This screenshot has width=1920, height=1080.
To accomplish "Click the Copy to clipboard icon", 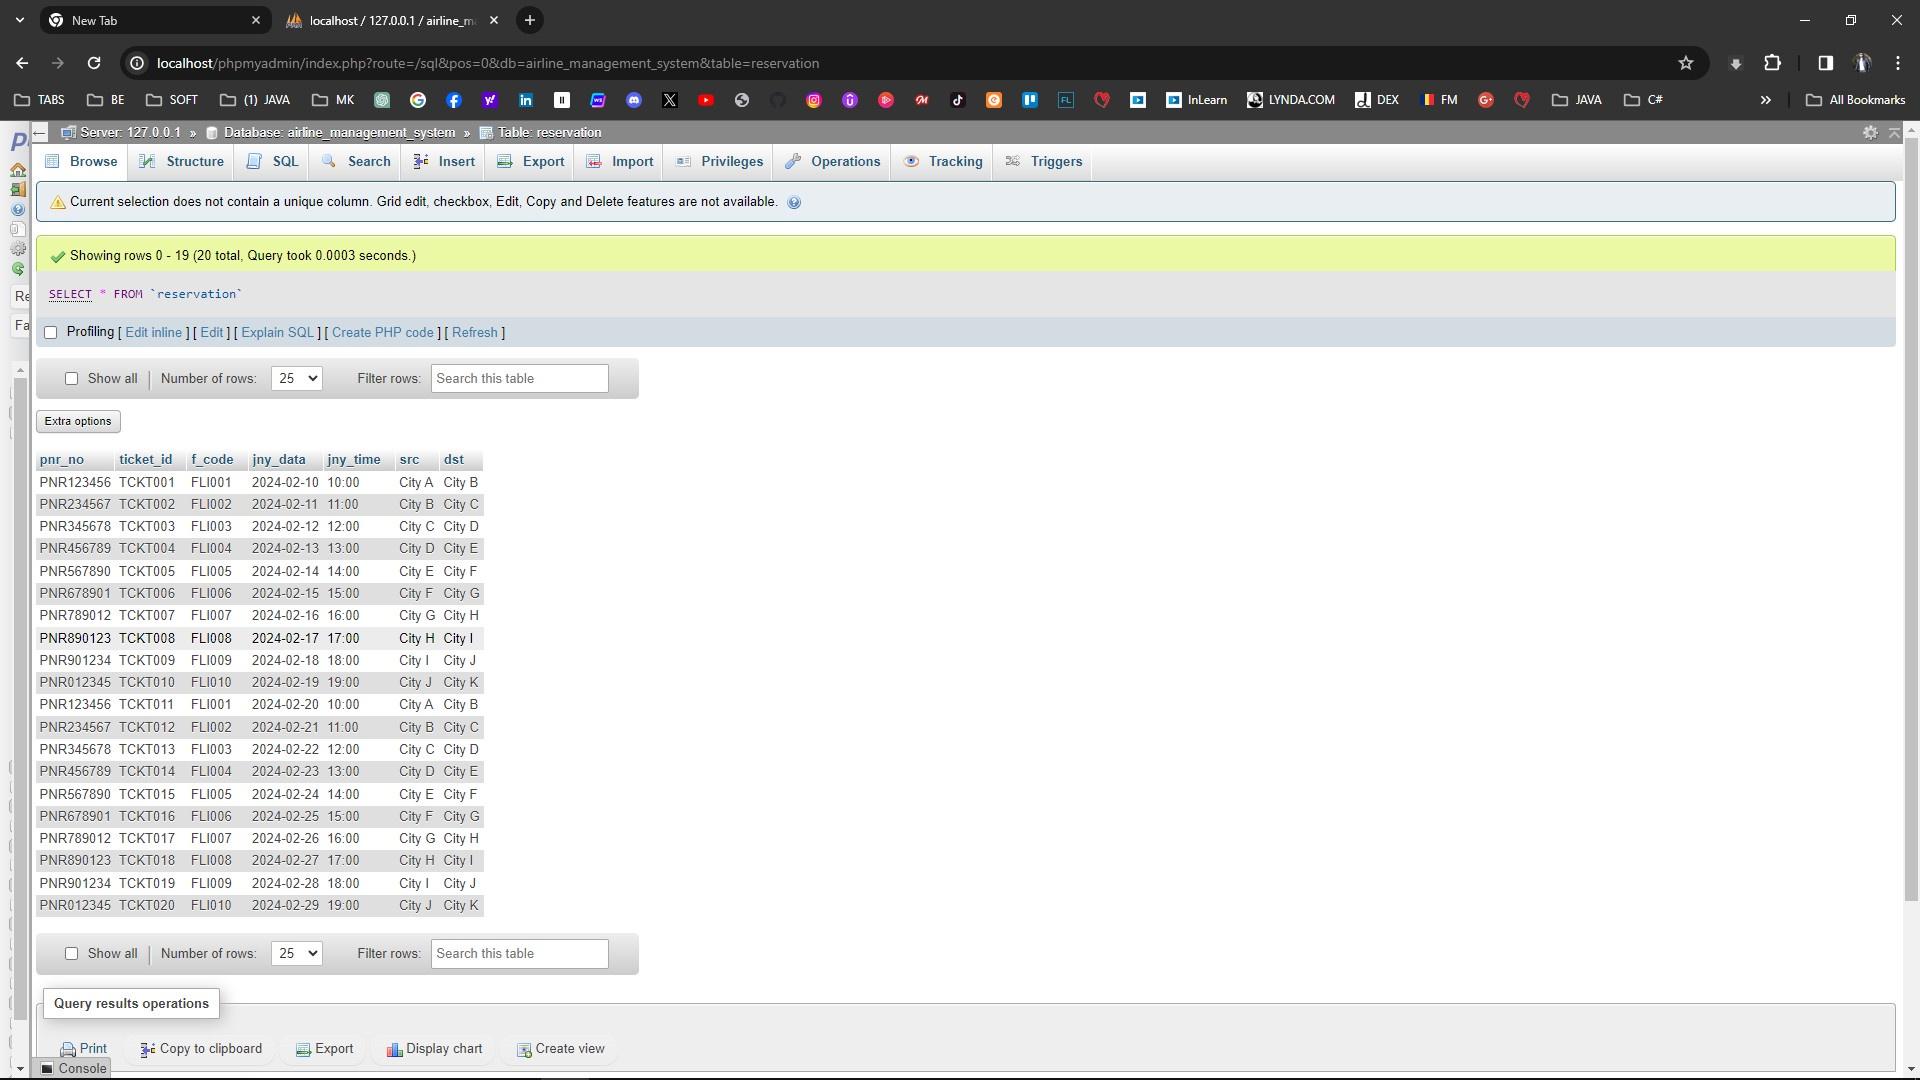I will tap(147, 1050).
